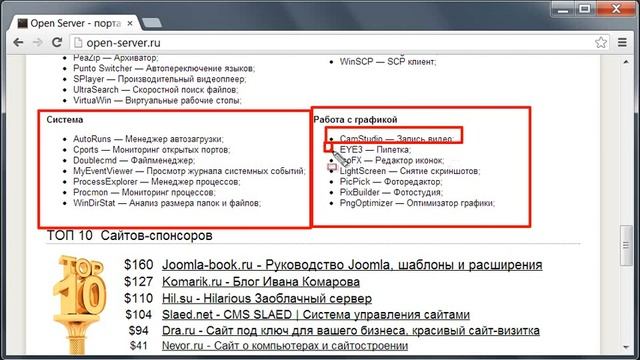Open the Chrome hamburger menu

click(x=622, y=42)
